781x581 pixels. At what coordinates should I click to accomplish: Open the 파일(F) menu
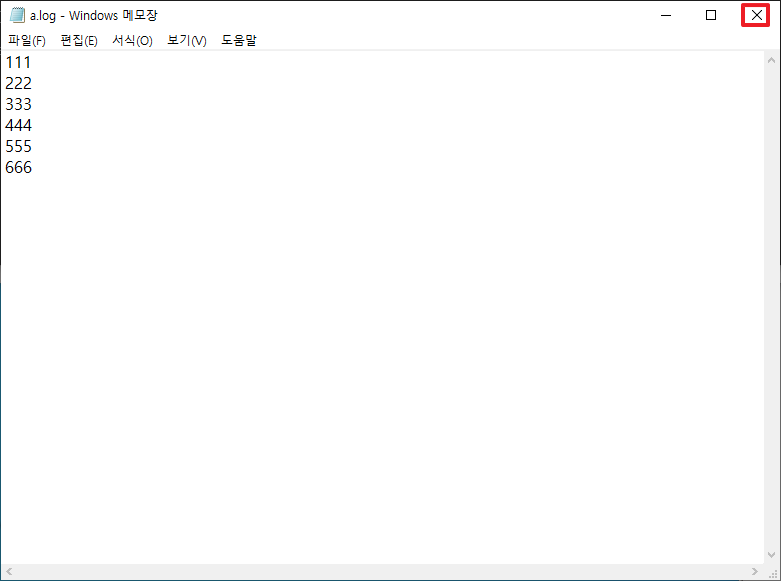click(27, 40)
